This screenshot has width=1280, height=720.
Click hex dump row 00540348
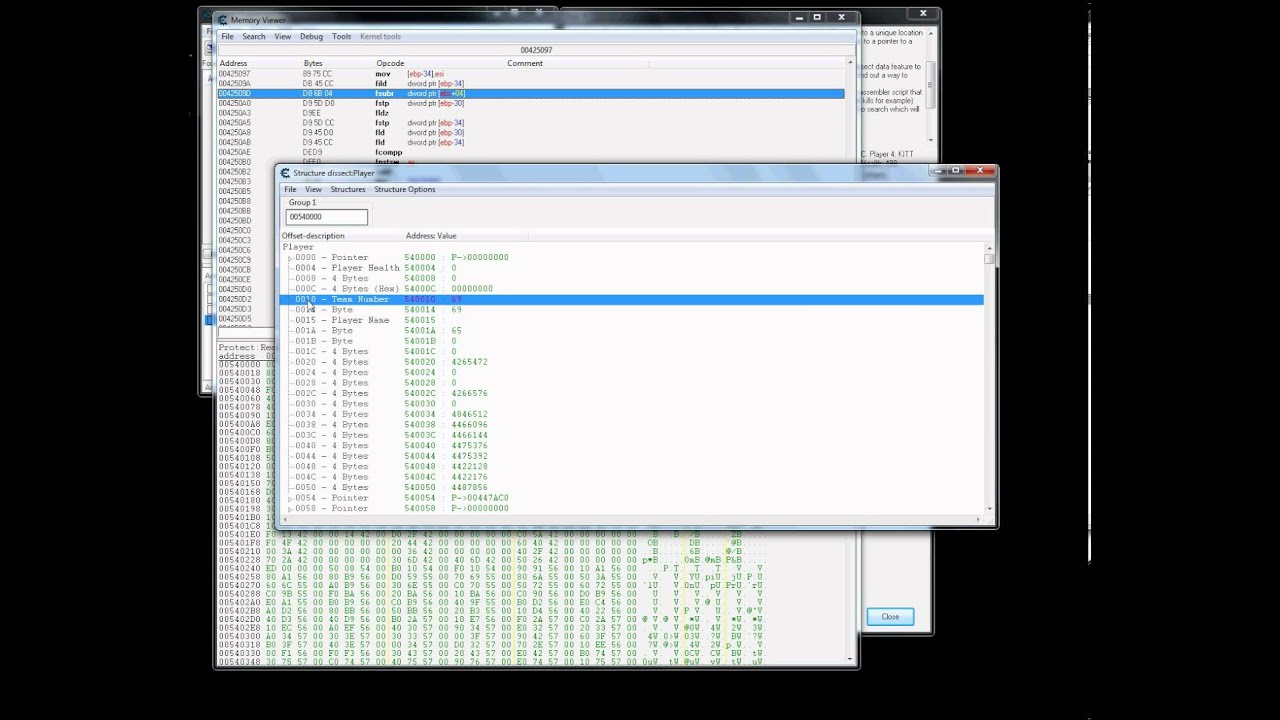pos(495,661)
